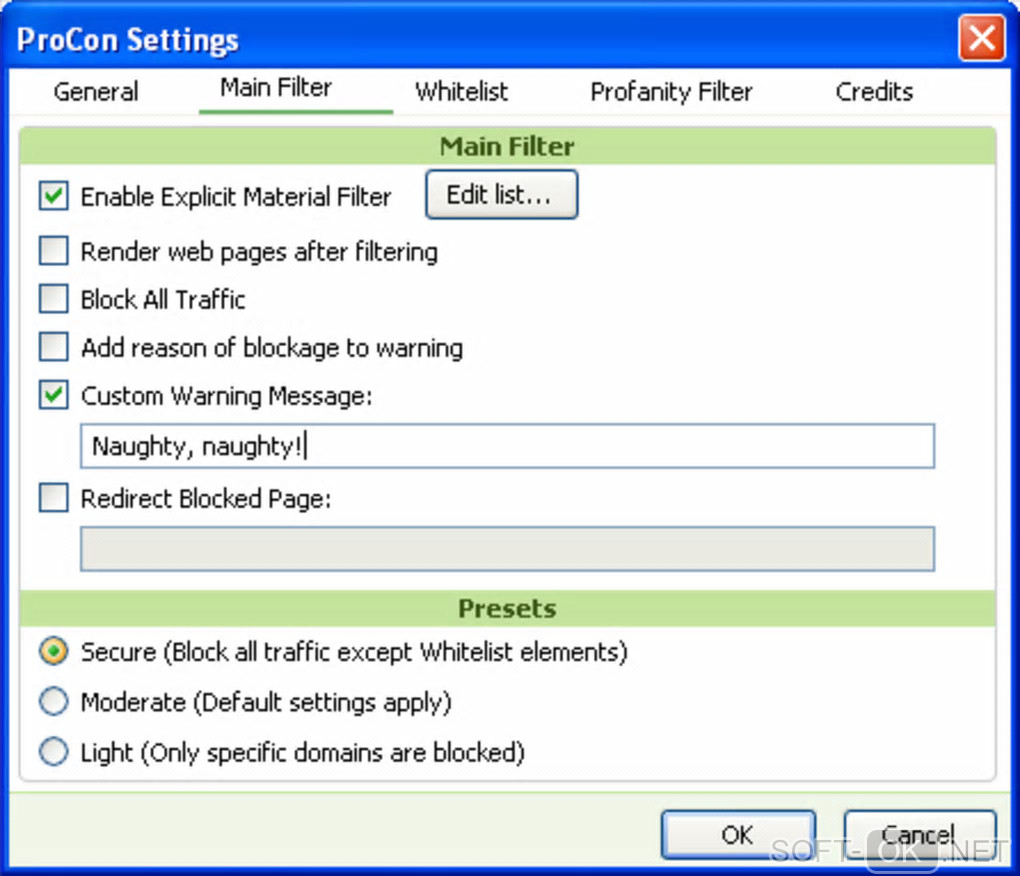Disable the Explicit Material Filter checkbox
The image size is (1020, 876).
point(53,196)
